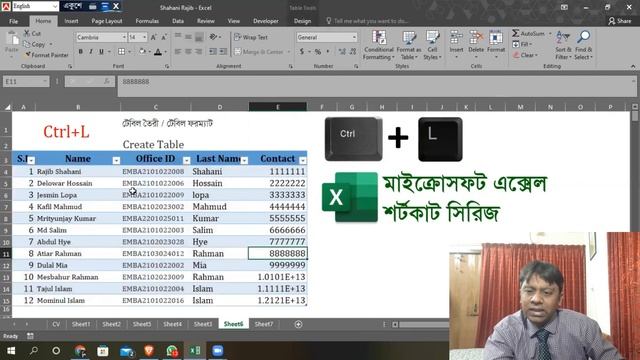Switch to the Developer tab

pos(266,21)
